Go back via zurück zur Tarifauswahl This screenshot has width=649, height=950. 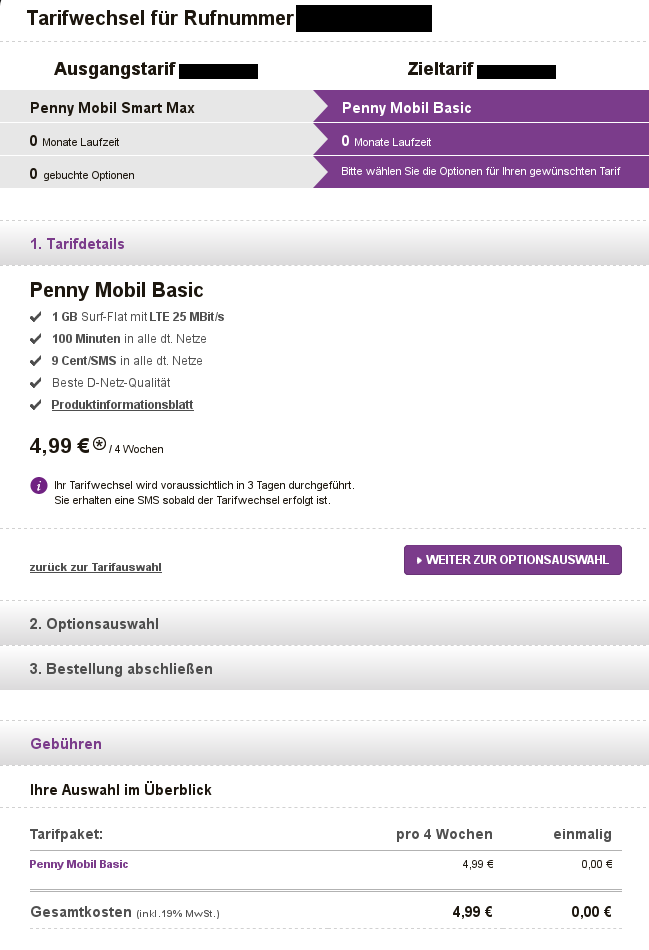tap(96, 567)
